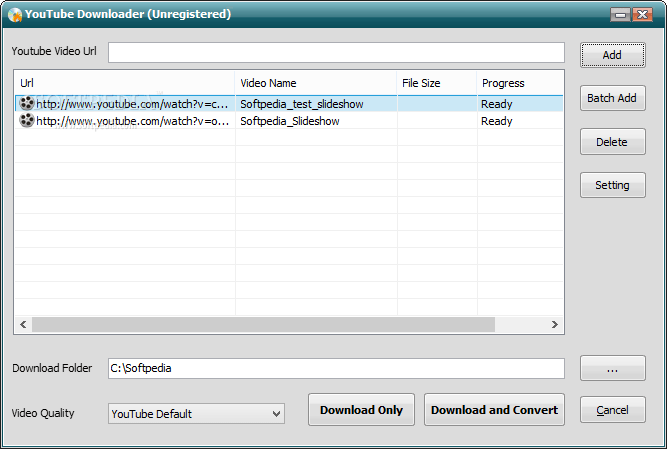Click the Softpedia_test_slideshow video name
This screenshot has width=667, height=449.
302,104
